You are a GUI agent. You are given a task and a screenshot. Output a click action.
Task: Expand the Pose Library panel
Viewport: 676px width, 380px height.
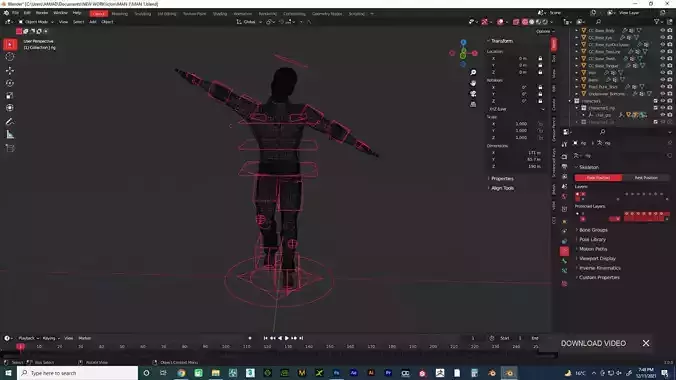click(x=592, y=239)
